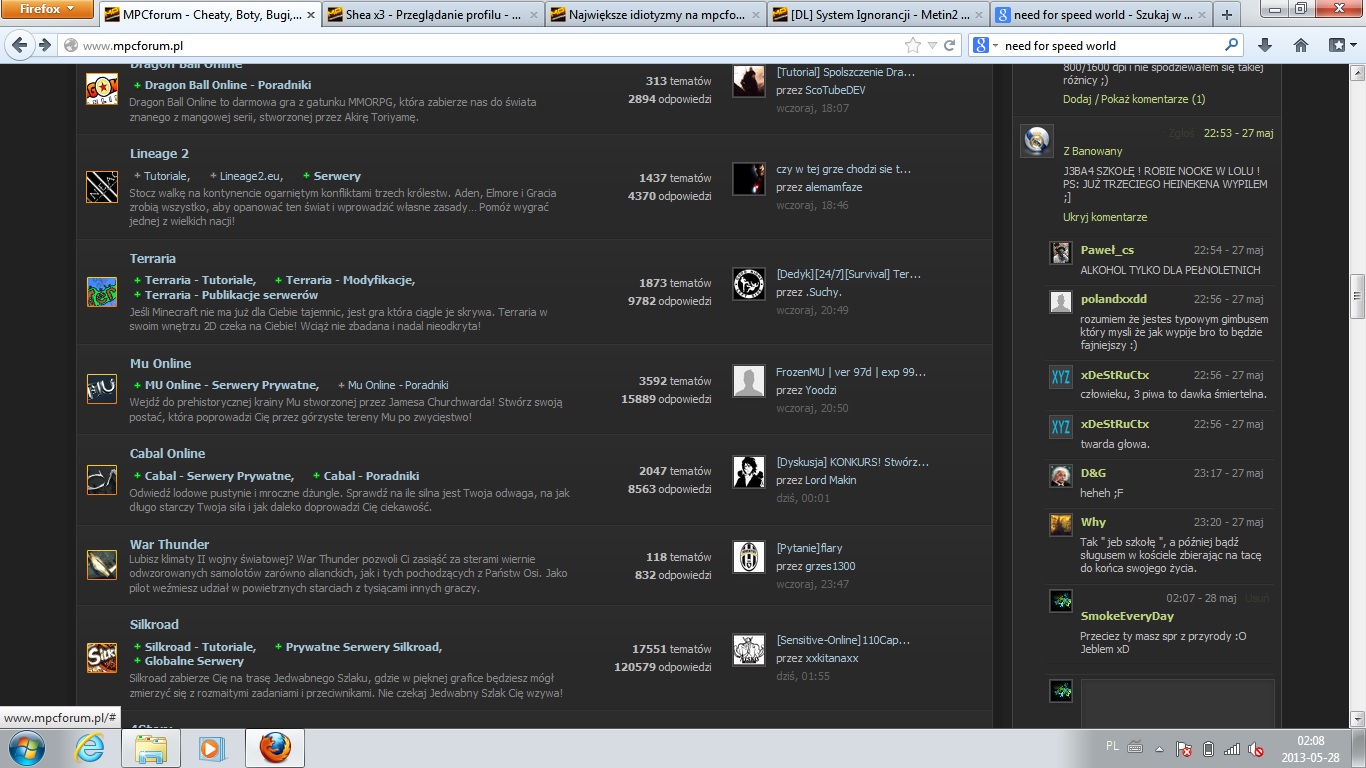
Task: Go forward with the browser Forward arrow
Action: [44, 45]
